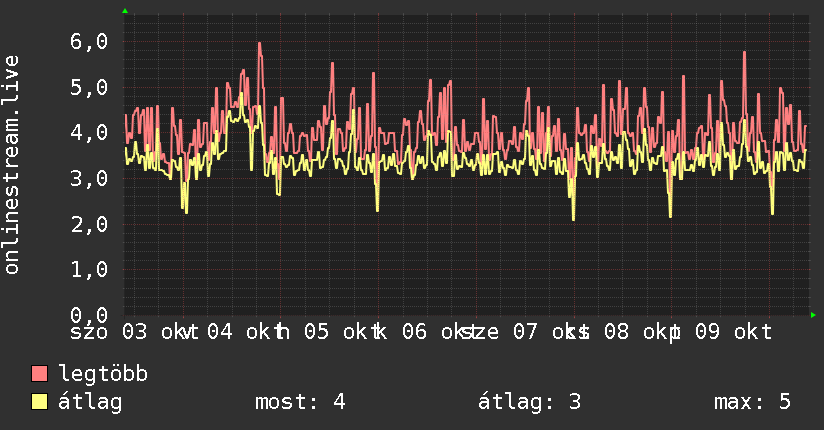Click the pink legtöbb legend swatch
This screenshot has width=824, height=430.
[39, 374]
